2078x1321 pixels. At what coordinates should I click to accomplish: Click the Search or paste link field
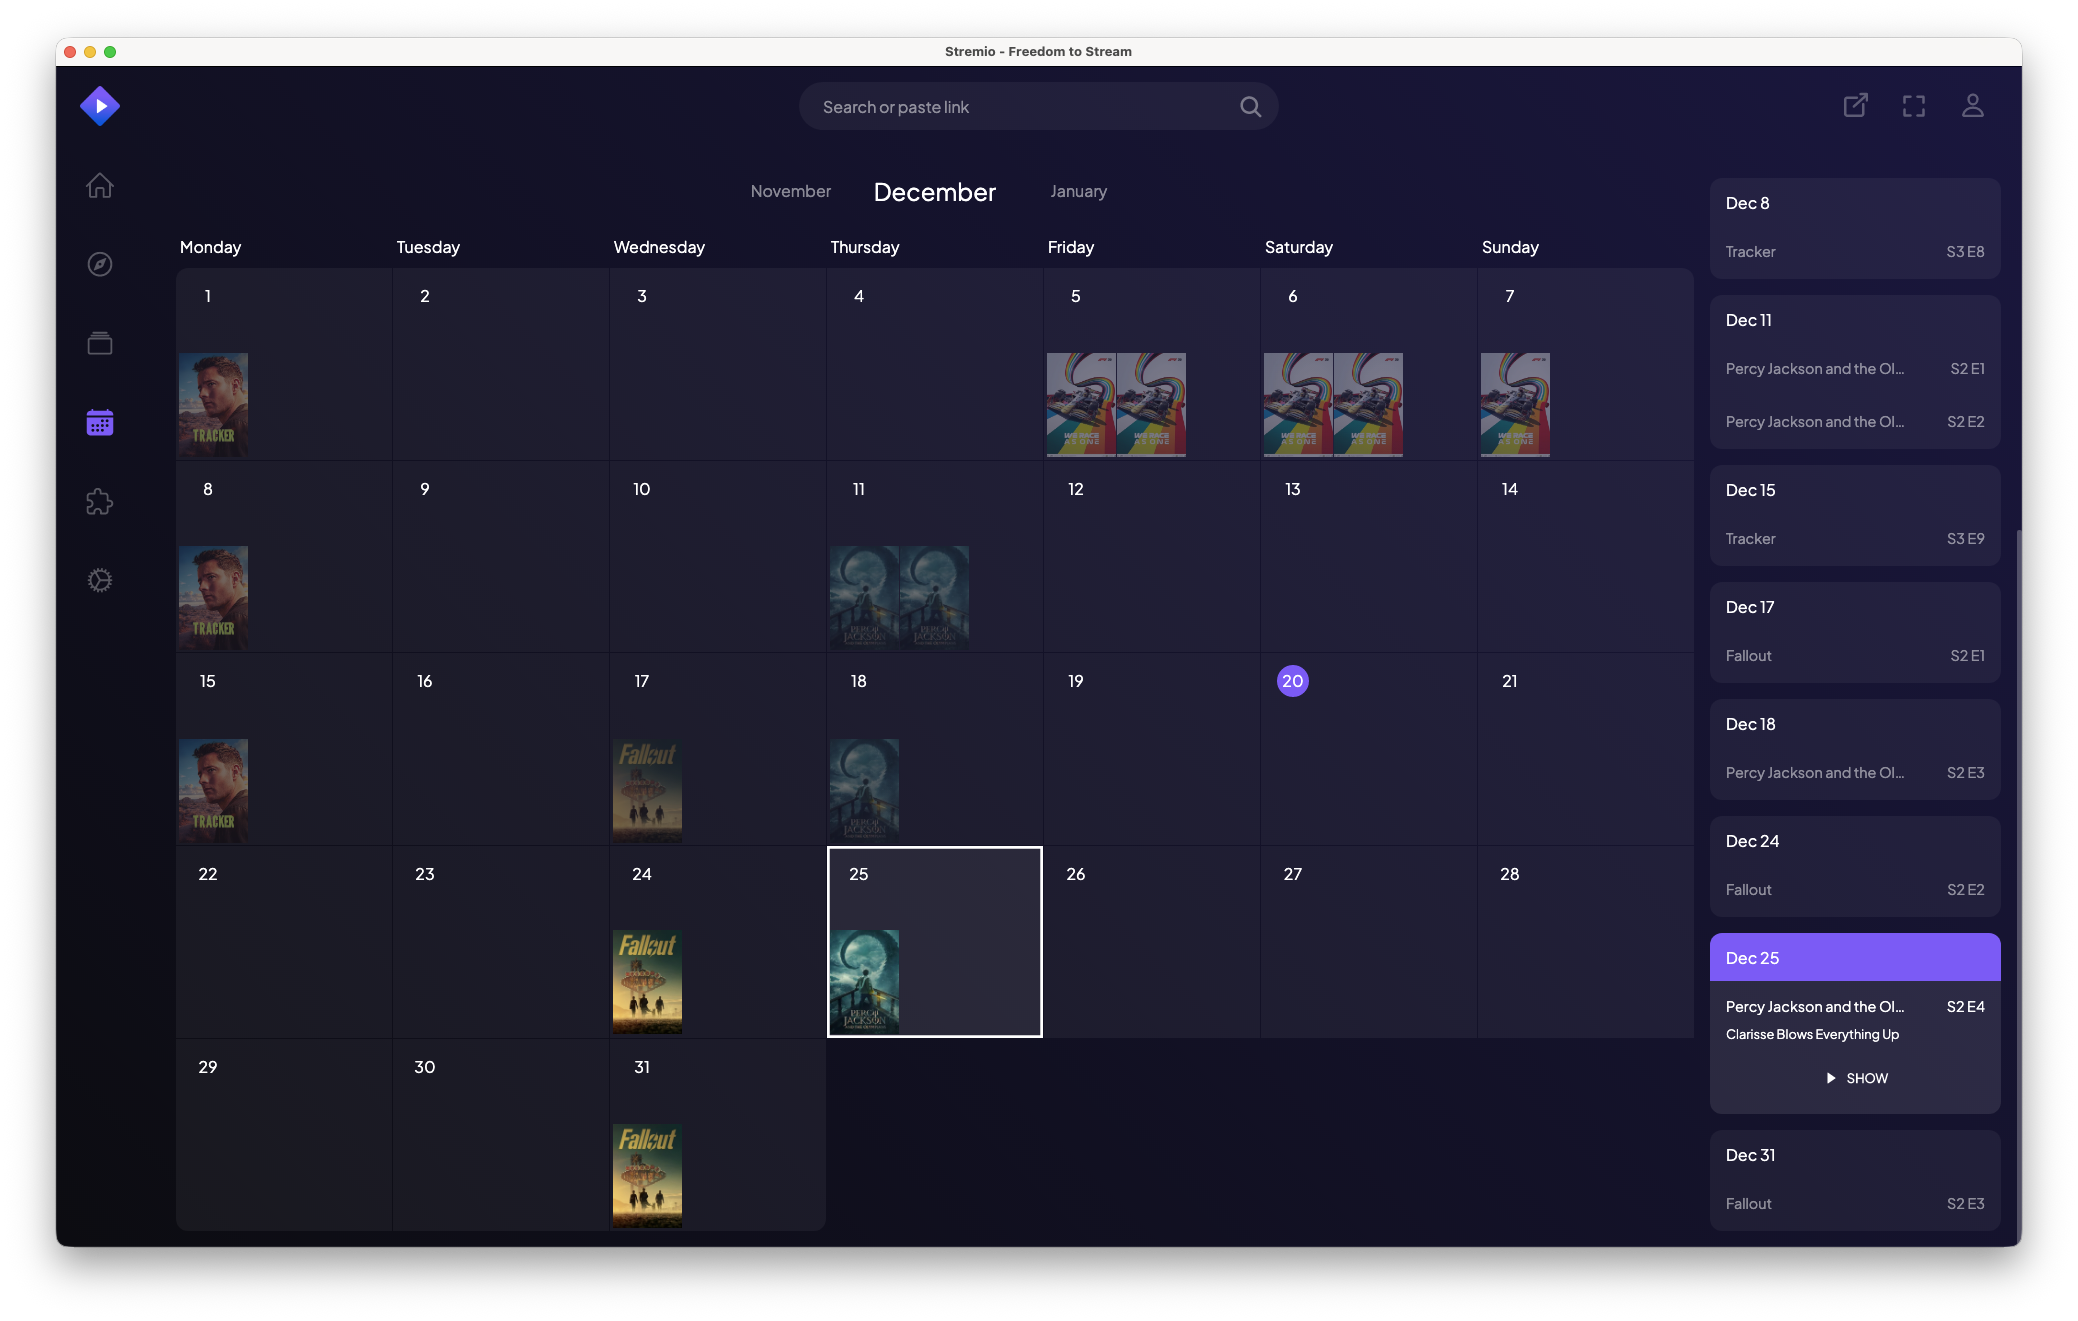point(1000,106)
